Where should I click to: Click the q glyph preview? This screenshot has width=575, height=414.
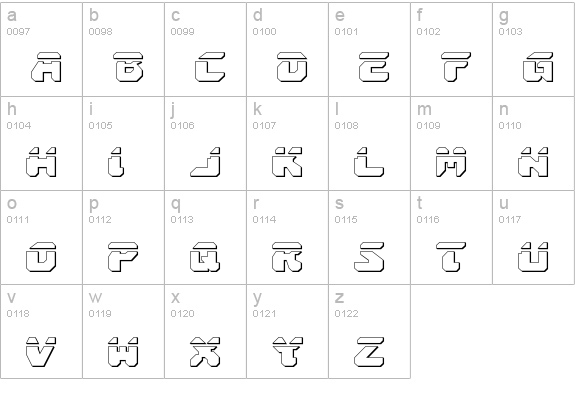205,257
